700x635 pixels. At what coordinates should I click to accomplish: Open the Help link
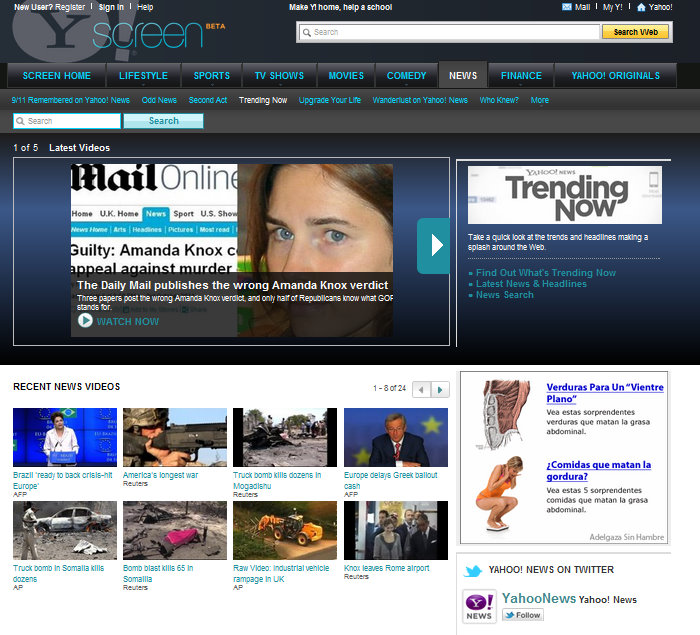(145, 7)
